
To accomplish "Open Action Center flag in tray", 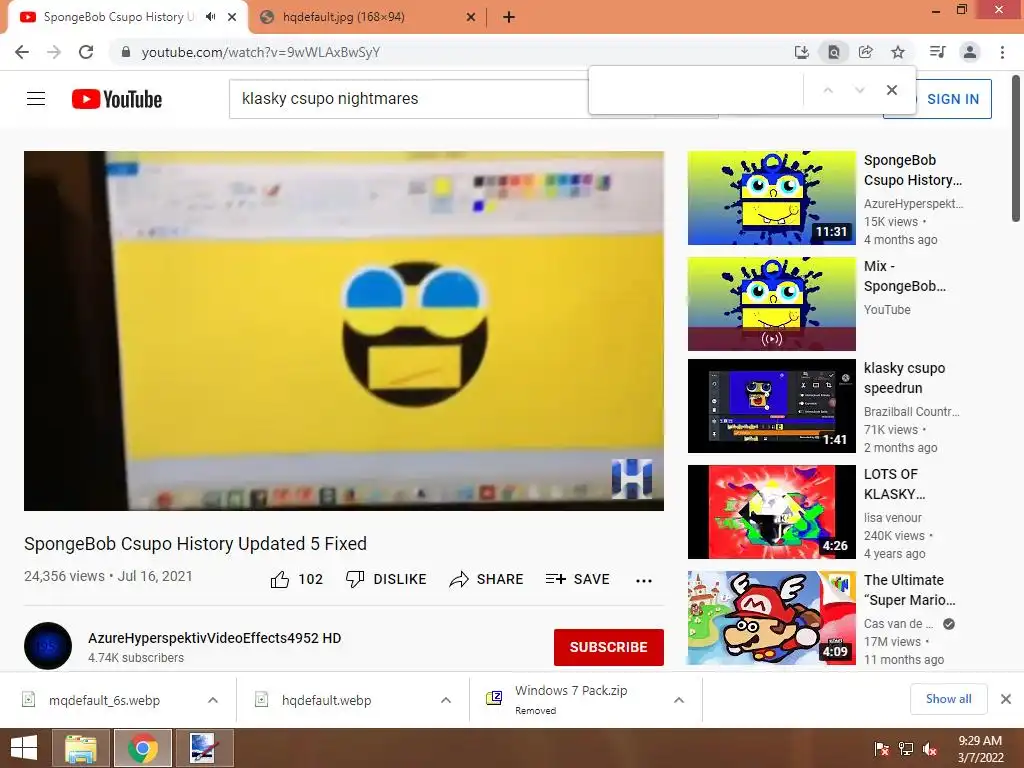I will 881,748.
